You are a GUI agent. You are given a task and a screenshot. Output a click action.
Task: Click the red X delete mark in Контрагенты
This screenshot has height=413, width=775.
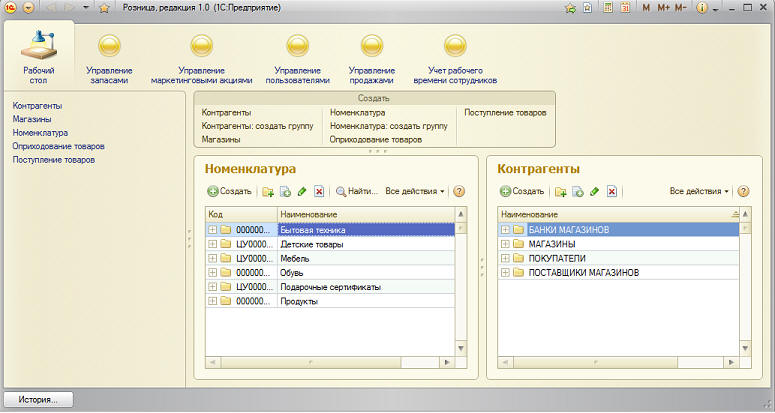612,192
